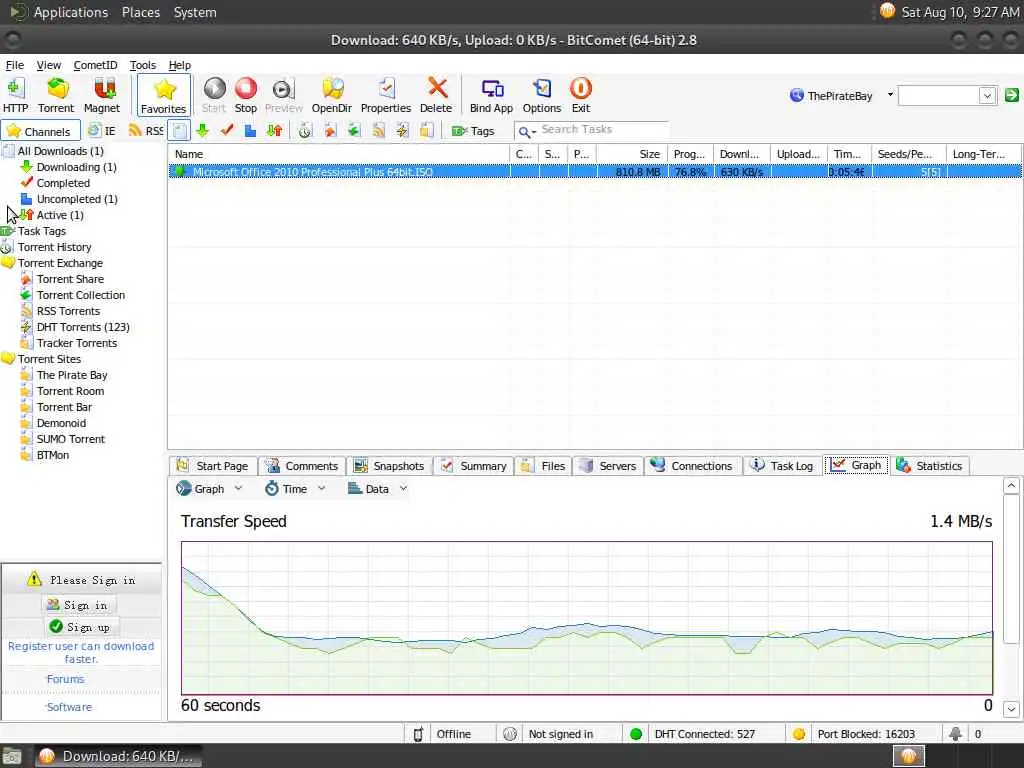Click the Bind App toolbar icon
Screen dimensions: 1024x768
click(492, 95)
